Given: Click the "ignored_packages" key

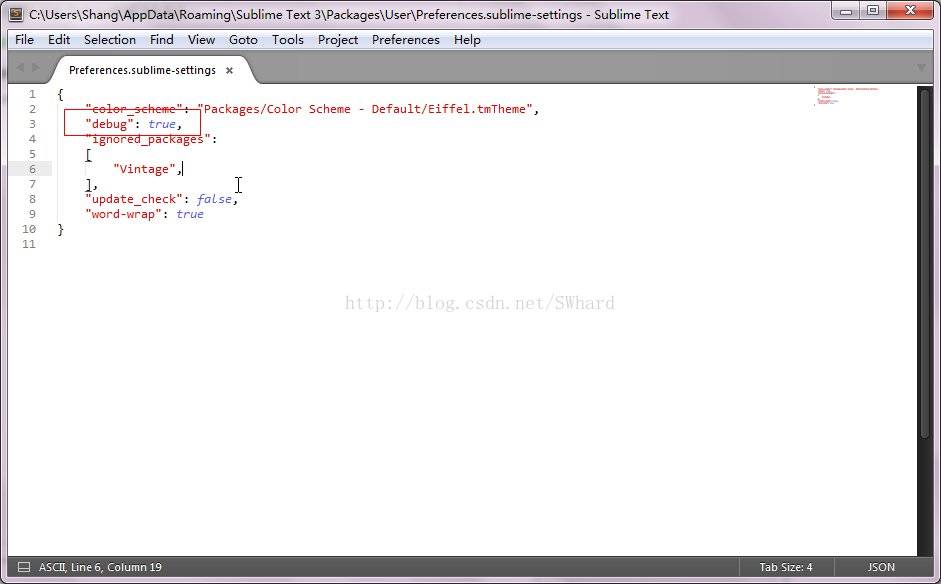Looking at the screenshot, I should click(148, 139).
